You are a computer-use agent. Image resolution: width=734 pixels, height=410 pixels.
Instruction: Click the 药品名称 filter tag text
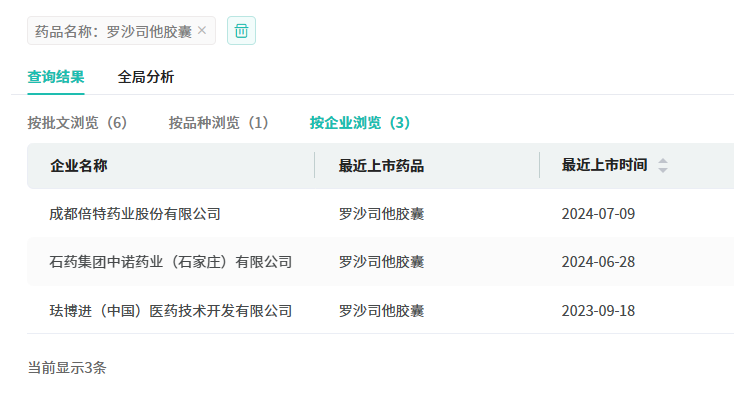[112, 31]
